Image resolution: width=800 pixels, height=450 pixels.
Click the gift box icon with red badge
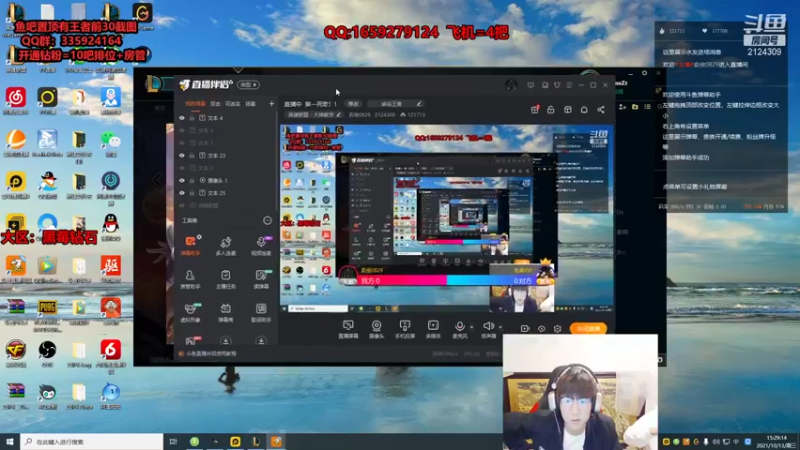click(535, 109)
